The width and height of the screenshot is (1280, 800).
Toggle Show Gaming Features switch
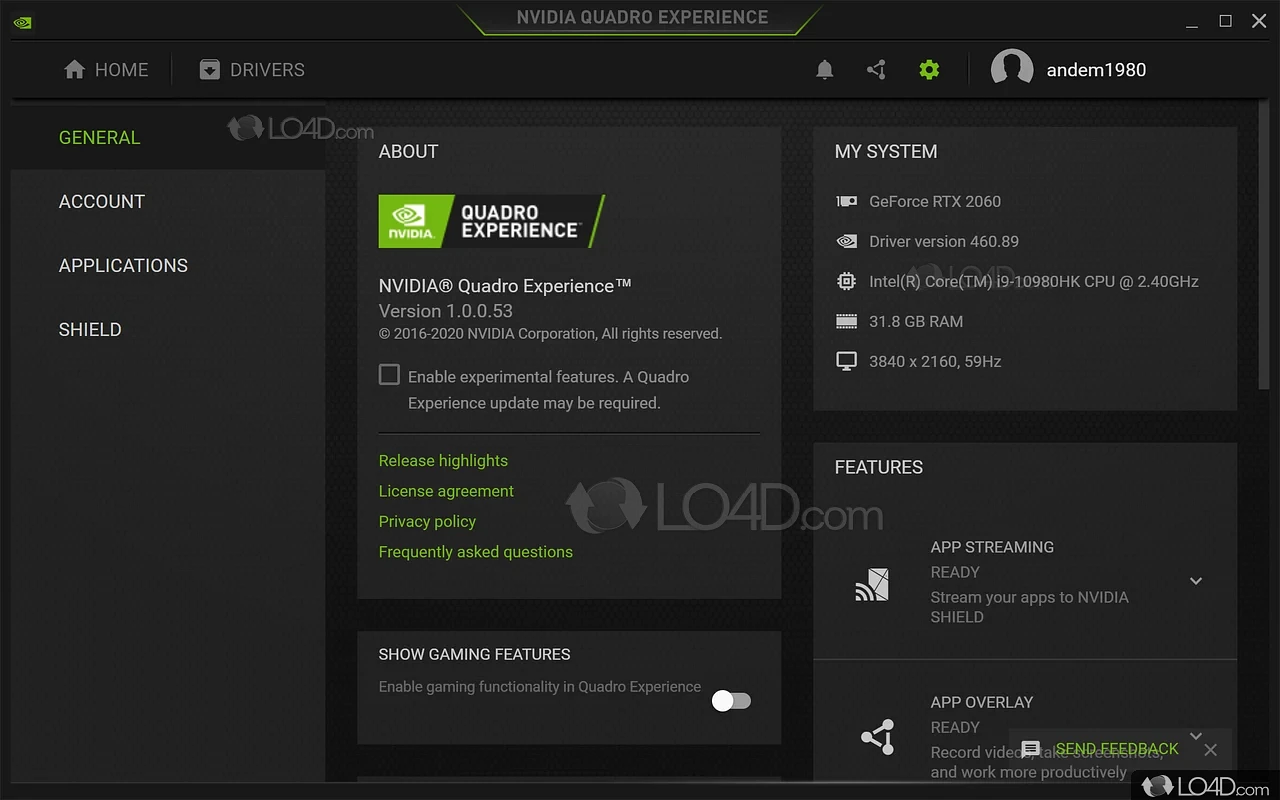731,701
